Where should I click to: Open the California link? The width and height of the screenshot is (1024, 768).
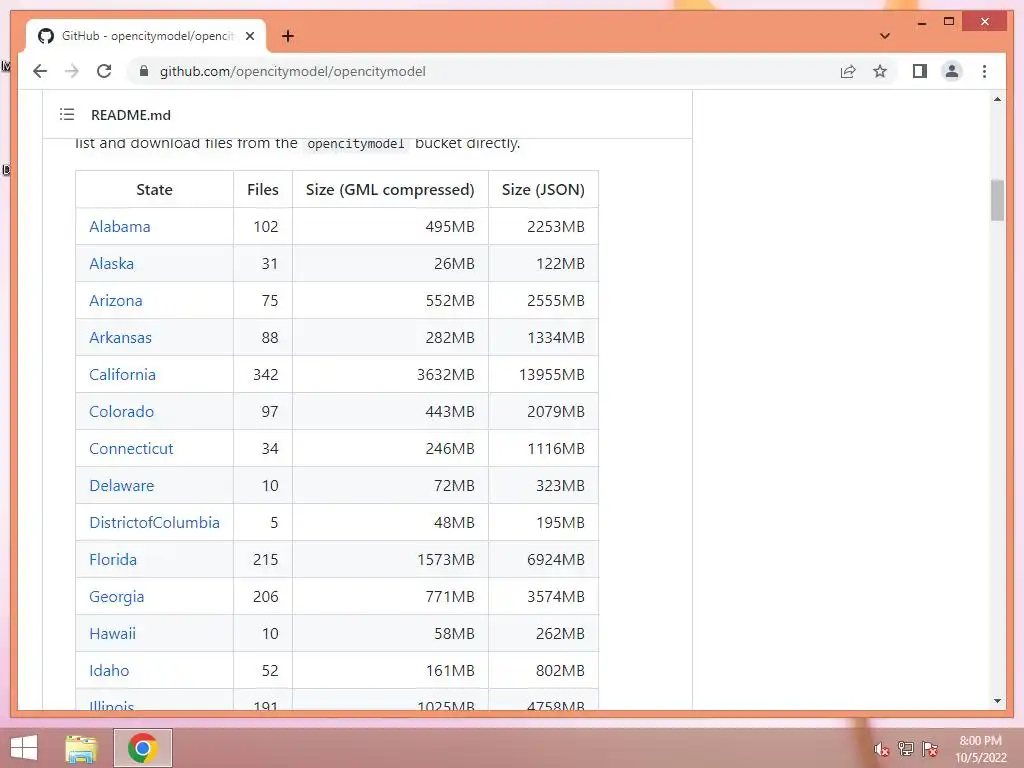pos(122,375)
